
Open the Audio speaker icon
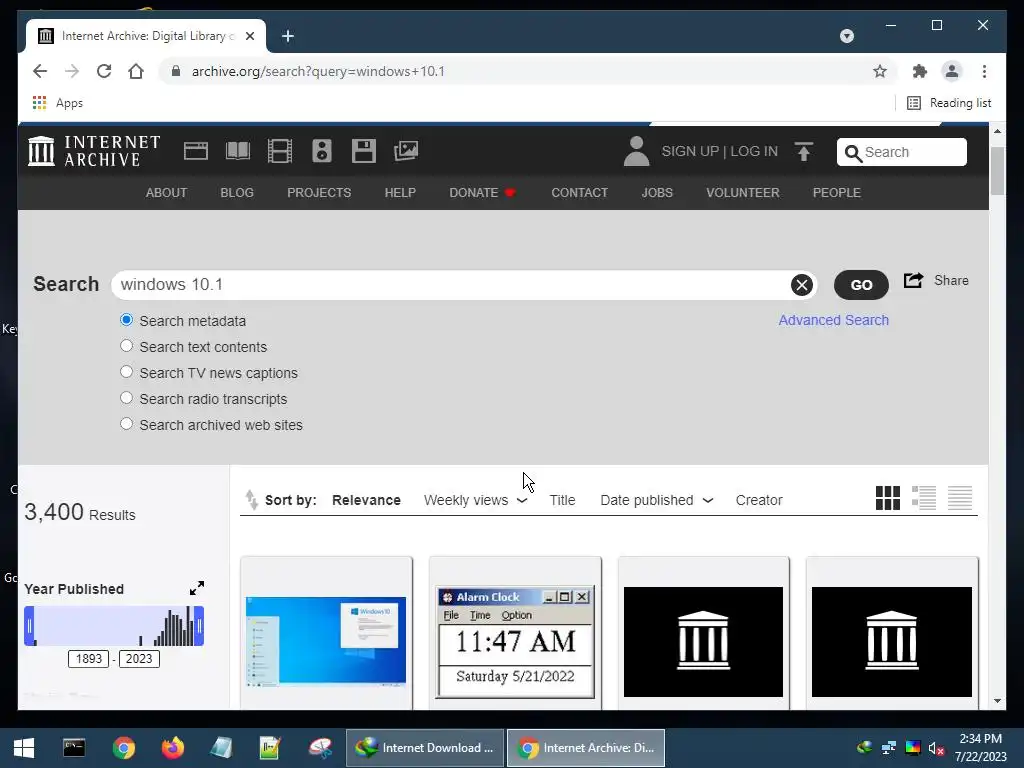(322, 151)
